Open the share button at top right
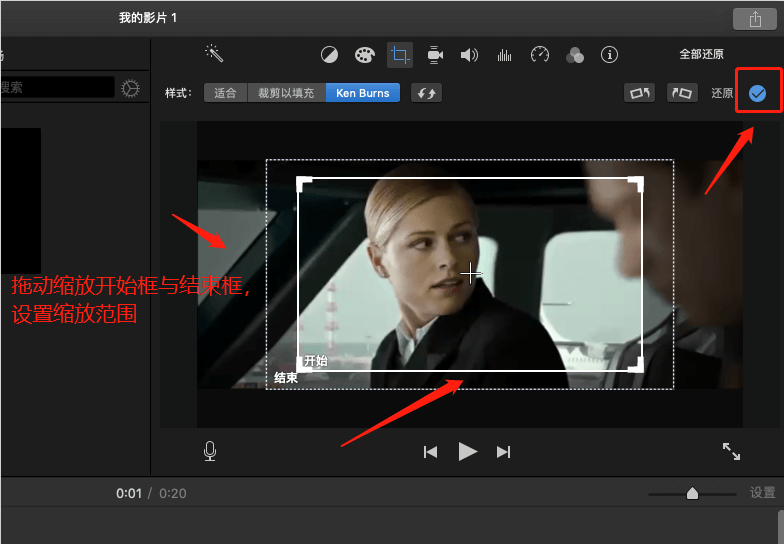Screen dimensions: 784x544 click(755, 19)
